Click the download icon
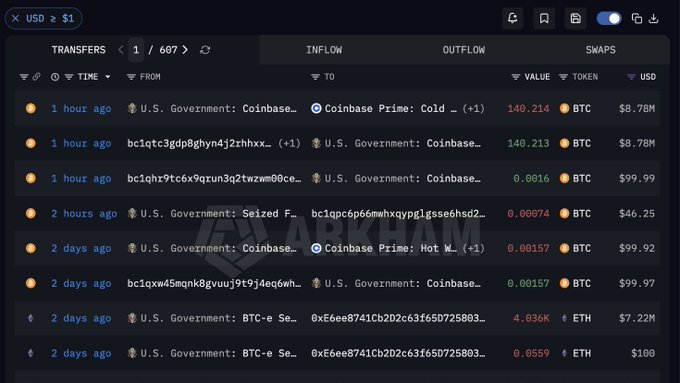This screenshot has height=383, width=680. [654, 18]
